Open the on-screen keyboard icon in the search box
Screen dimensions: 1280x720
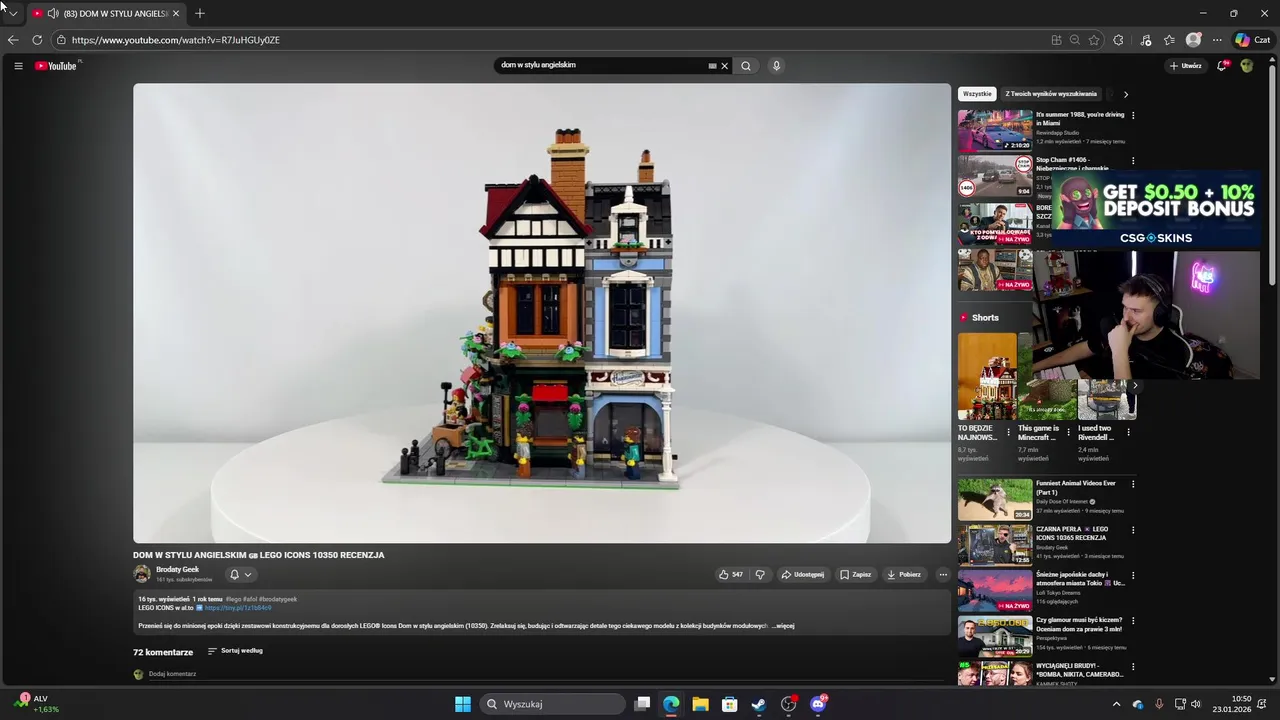click(x=712, y=66)
